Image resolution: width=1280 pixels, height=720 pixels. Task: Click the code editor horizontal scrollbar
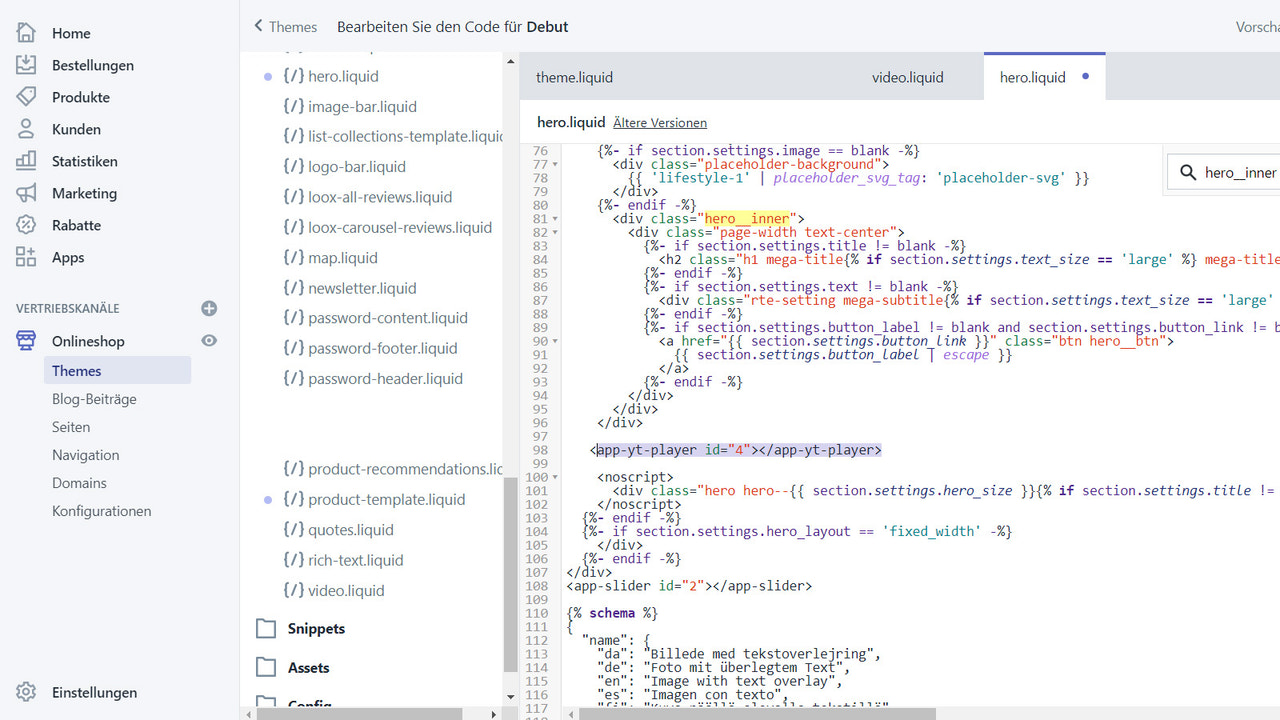[757, 714]
